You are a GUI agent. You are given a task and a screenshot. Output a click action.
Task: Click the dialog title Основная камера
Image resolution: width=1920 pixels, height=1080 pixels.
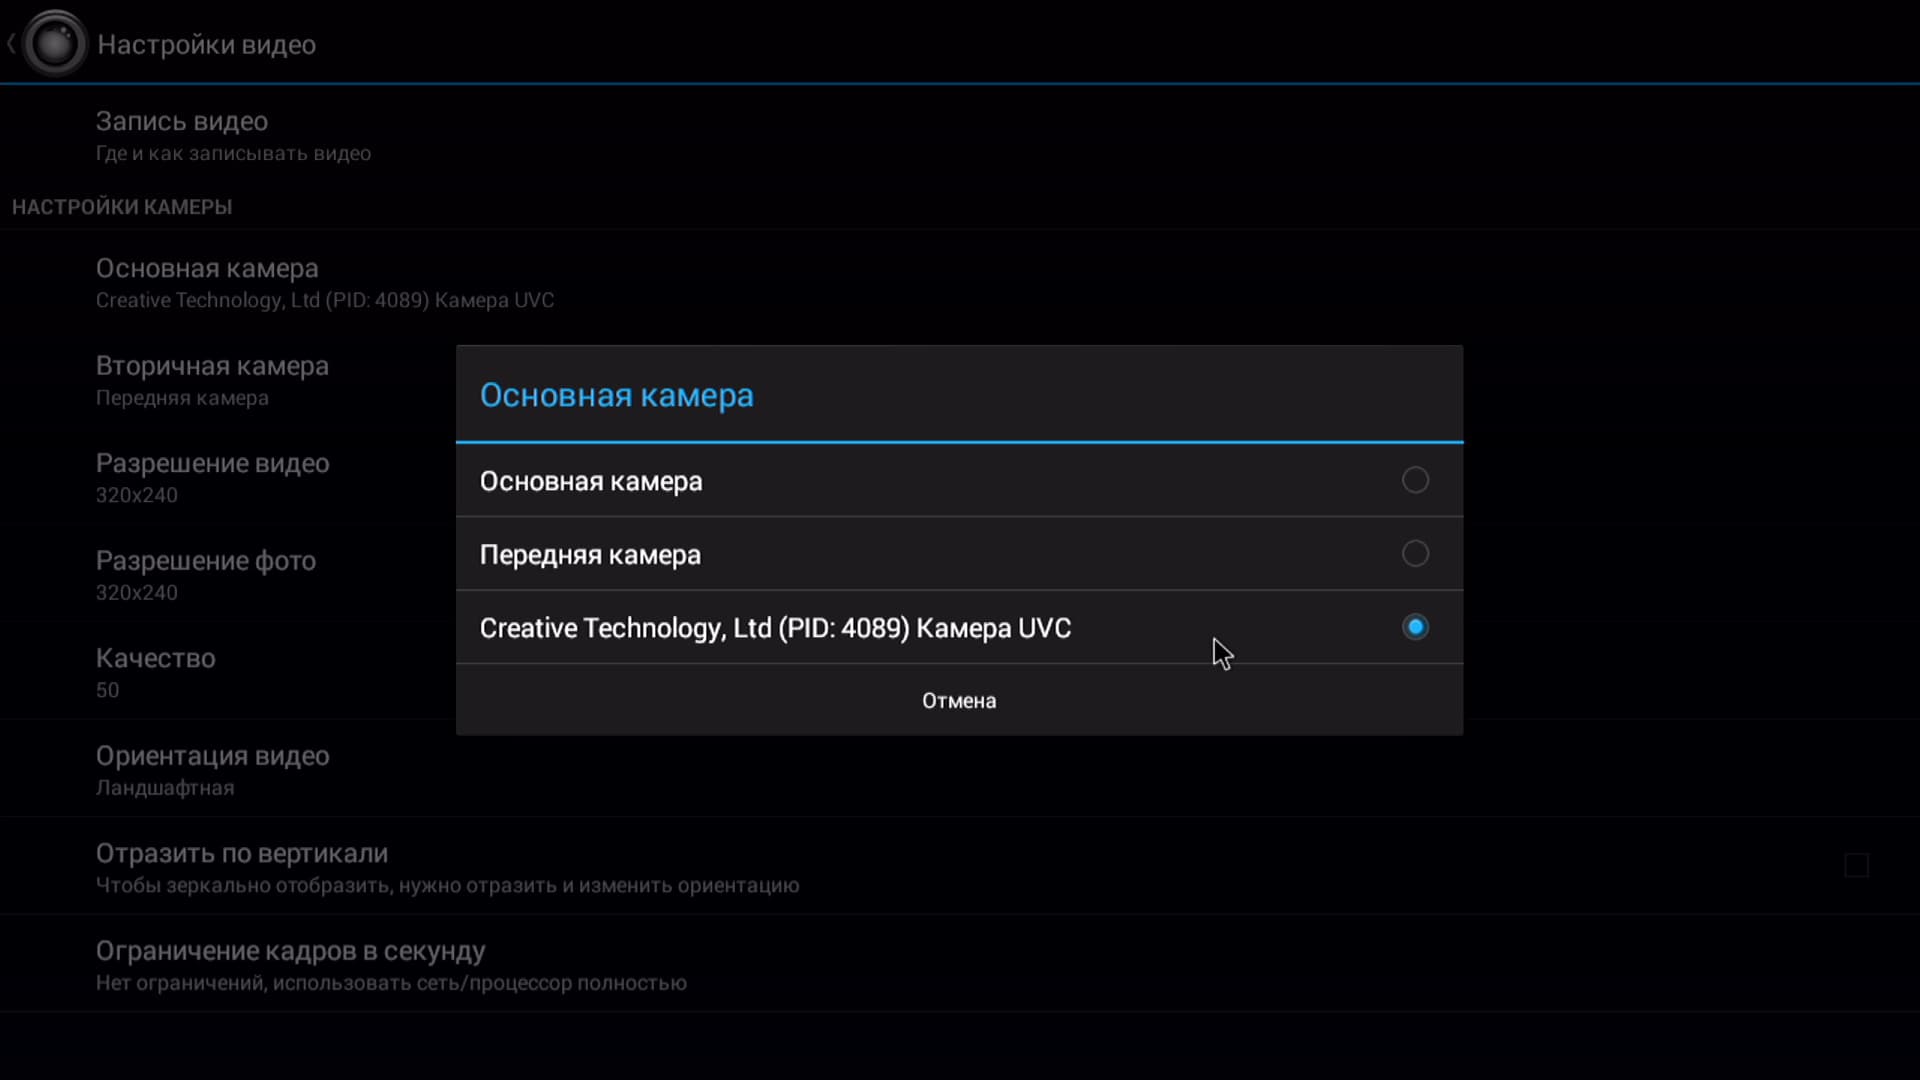click(x=616, y=396)
